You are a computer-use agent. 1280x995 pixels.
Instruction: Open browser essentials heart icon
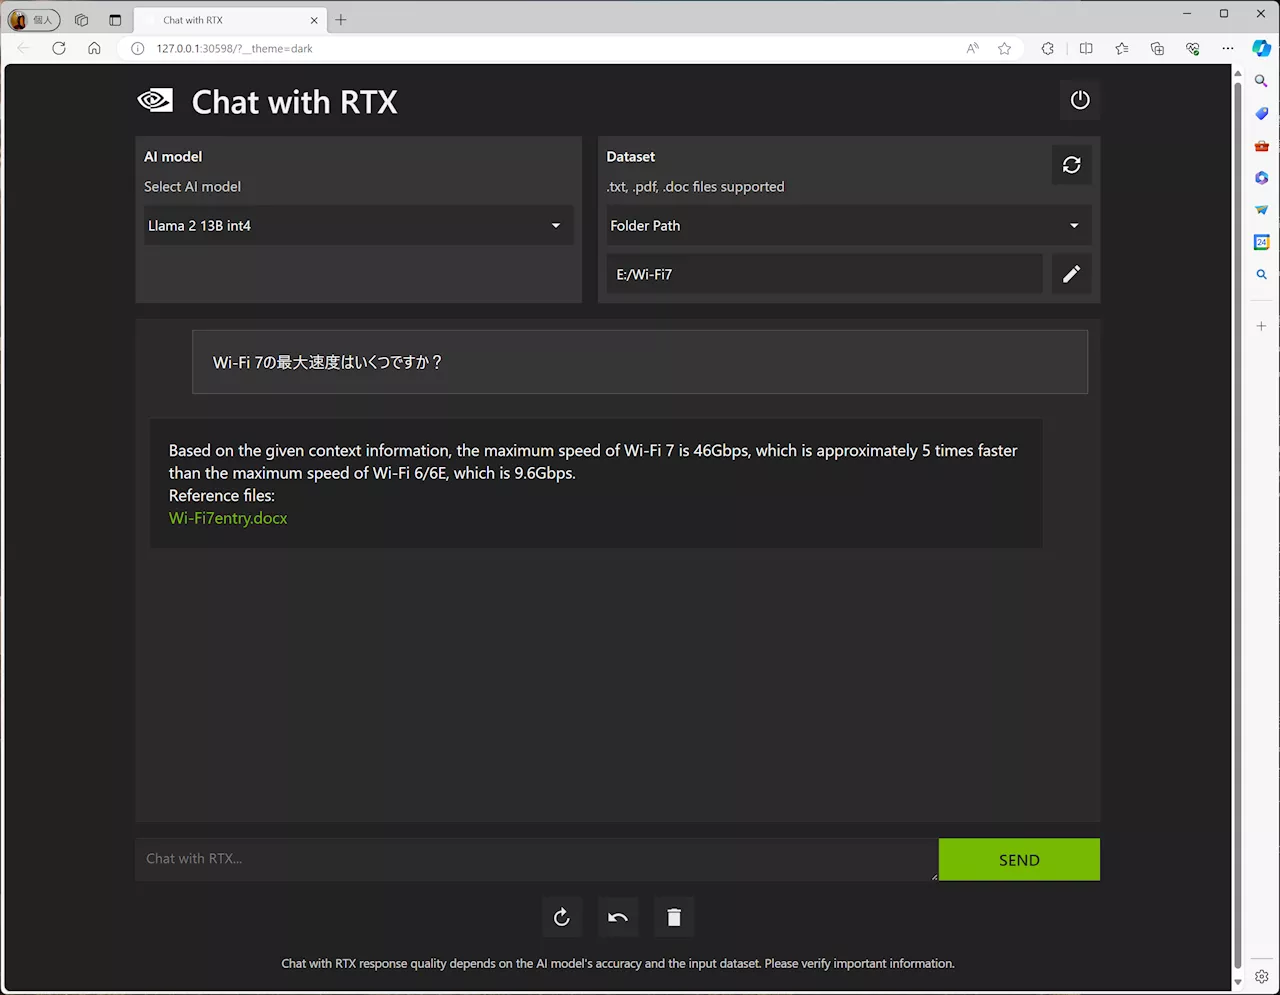tap(1193, 48)
